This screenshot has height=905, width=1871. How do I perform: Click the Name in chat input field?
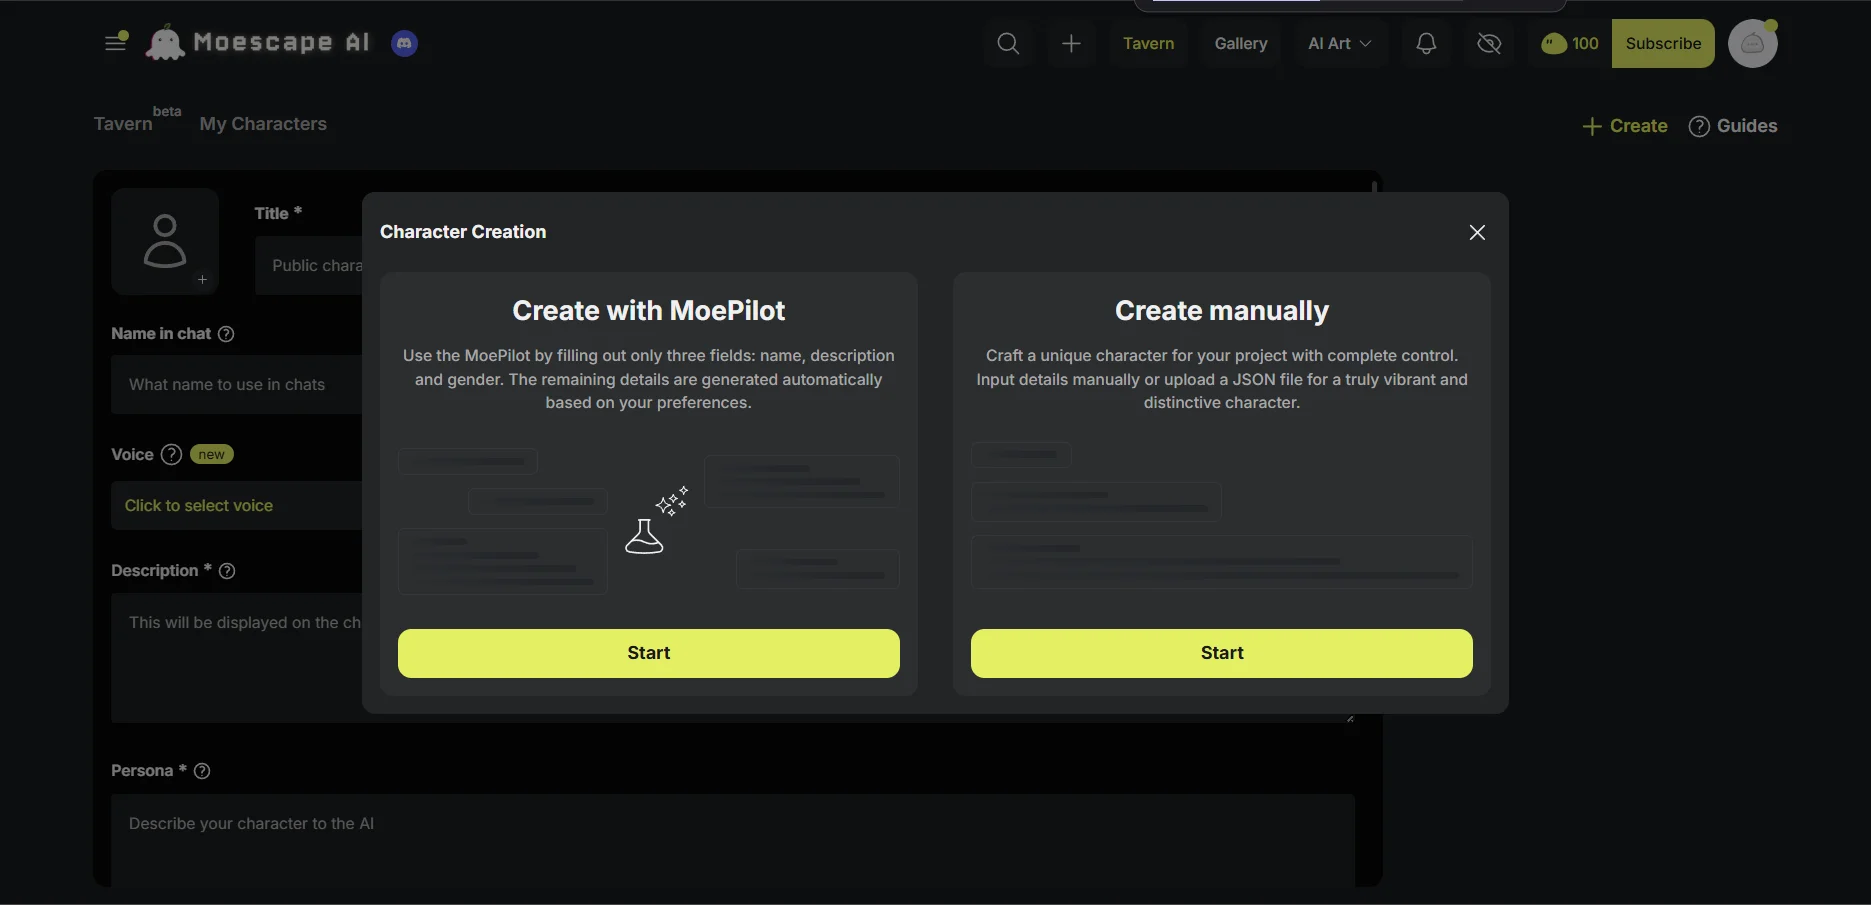[236, 385]
